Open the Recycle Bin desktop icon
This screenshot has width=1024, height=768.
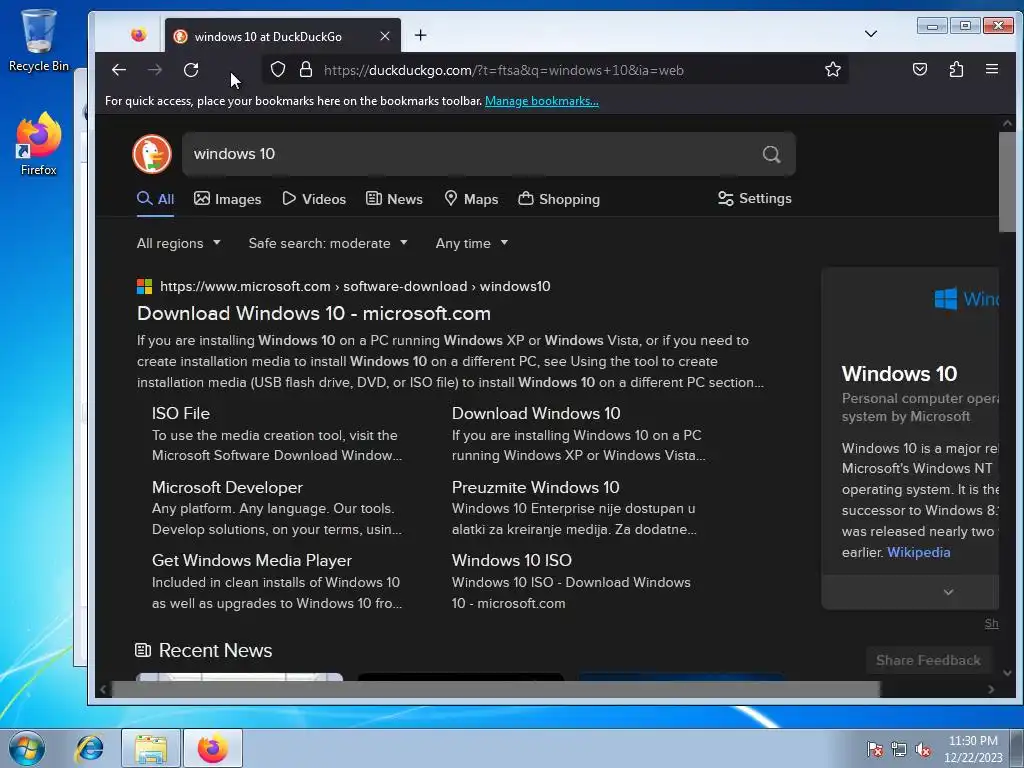[39, 39]
